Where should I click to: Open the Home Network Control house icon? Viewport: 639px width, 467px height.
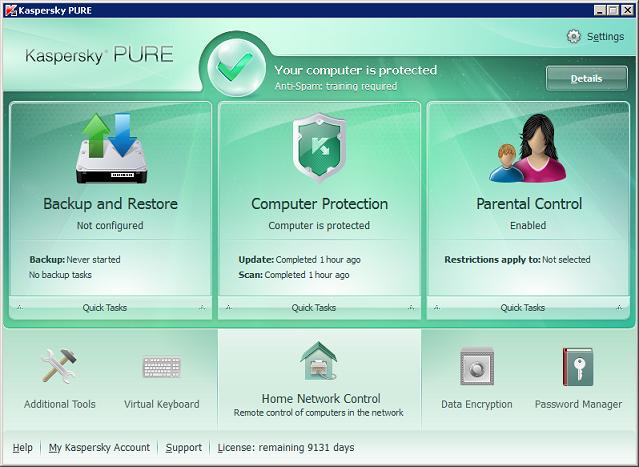coord(319,361)
